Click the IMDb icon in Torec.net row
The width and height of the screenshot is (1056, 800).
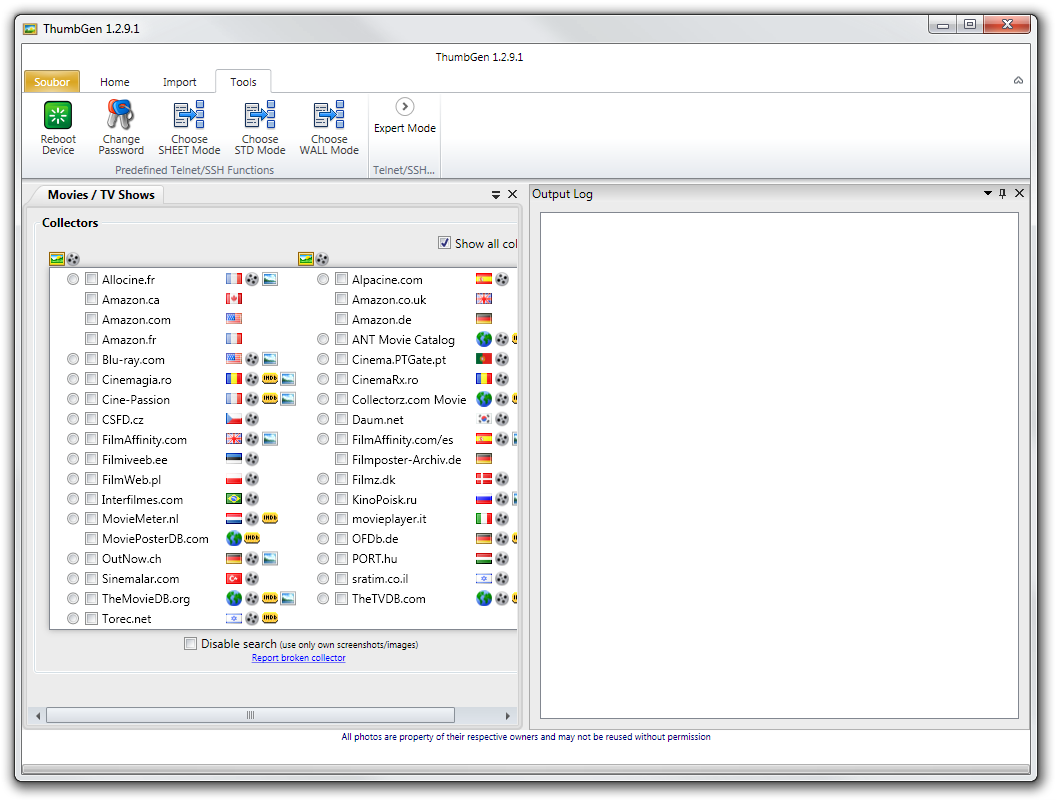(269, 618)
